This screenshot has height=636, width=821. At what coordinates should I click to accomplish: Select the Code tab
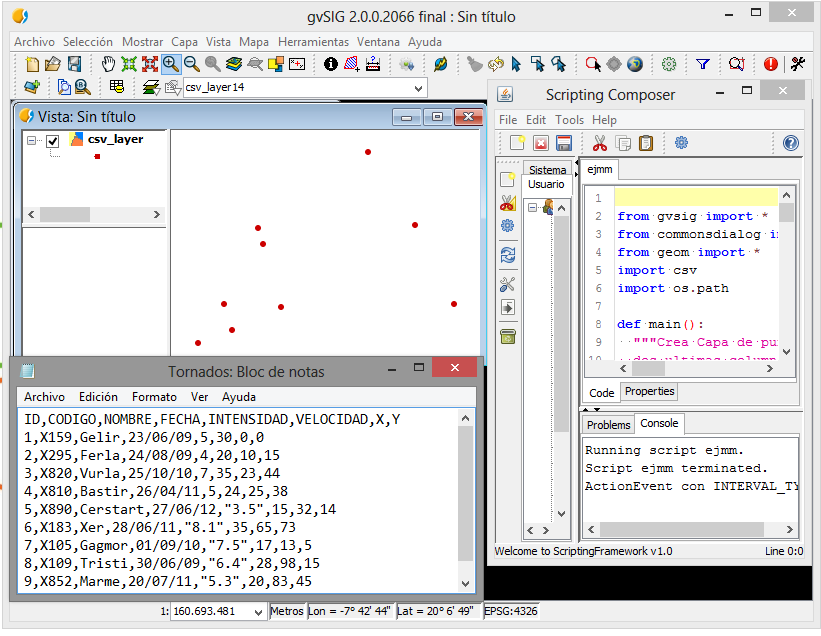point(601,393)
